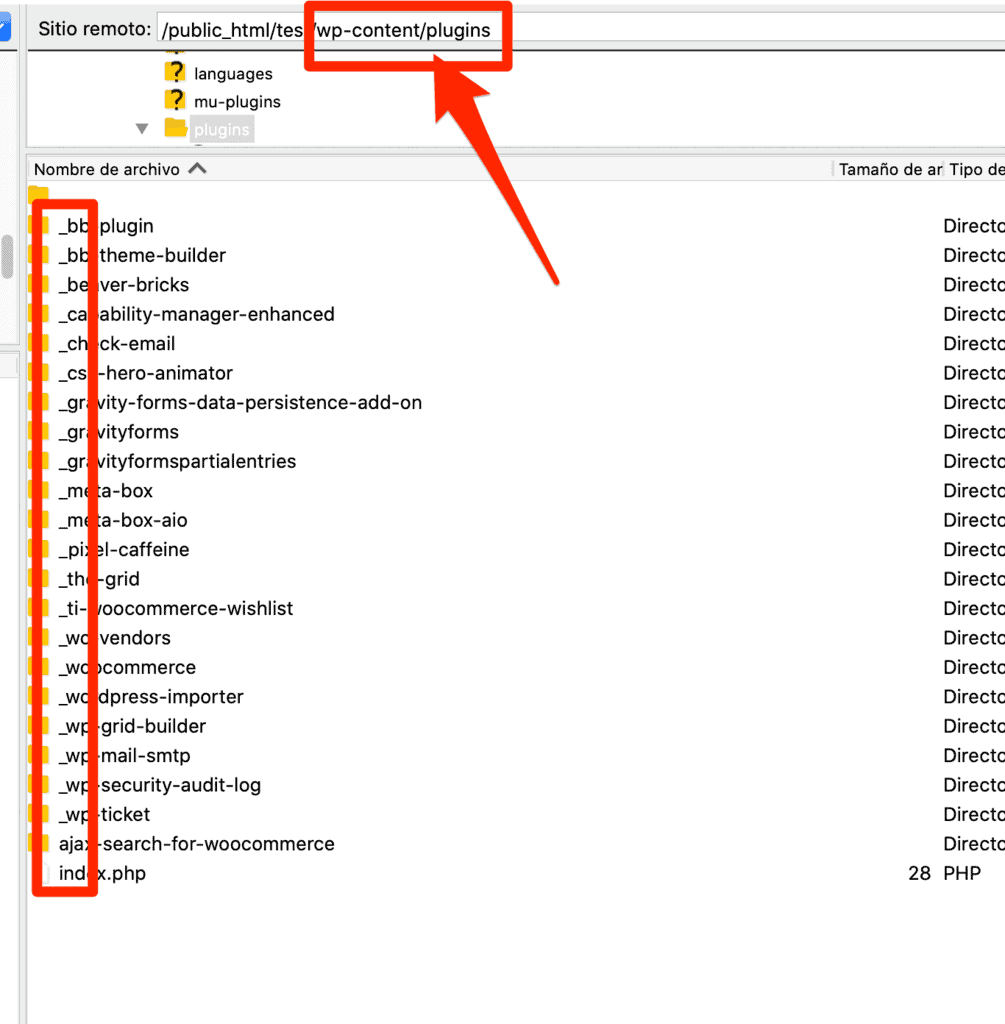Sort by Tipo de archivo column
Screen dimensions: 1005x1024
coord(977,169)
